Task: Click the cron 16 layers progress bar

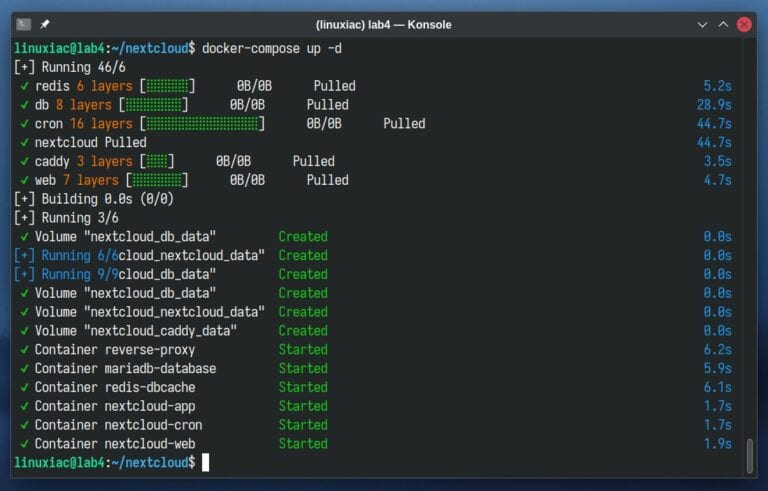Action: point(204,124)
